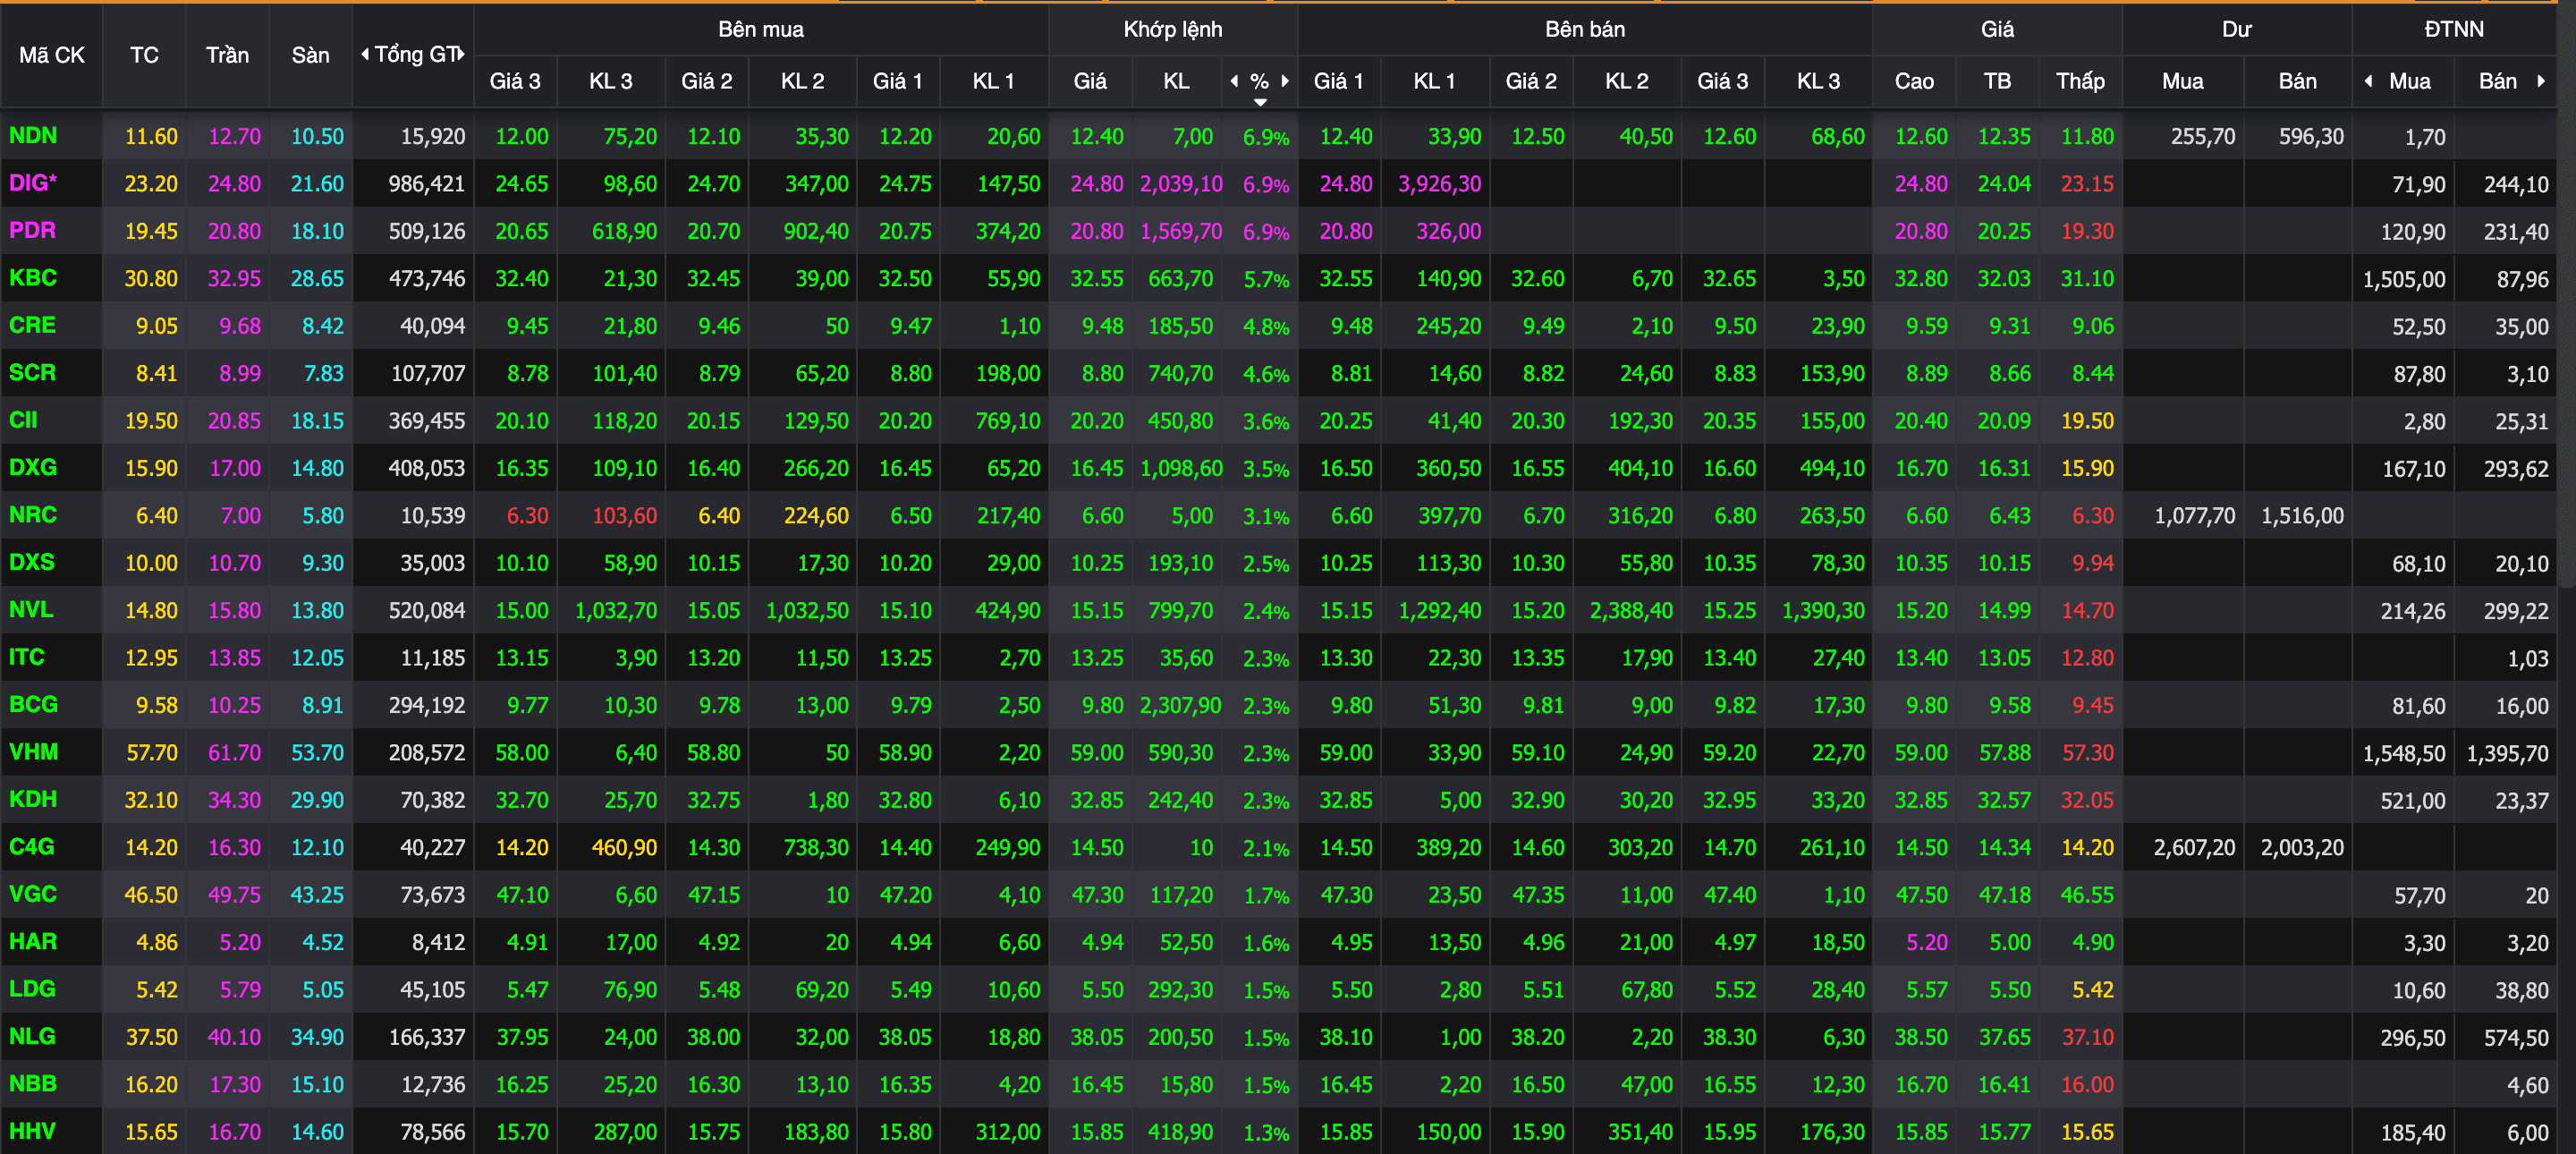2576x1154 pixels.
Task: Click VHM foreign sell value 1,395,70
Action: (2507, 753)
